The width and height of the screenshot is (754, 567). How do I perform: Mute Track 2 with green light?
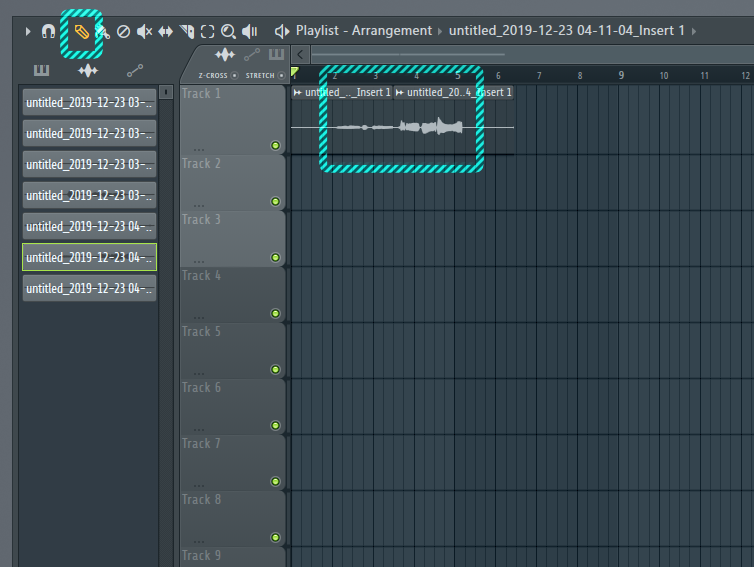point(276,202)
